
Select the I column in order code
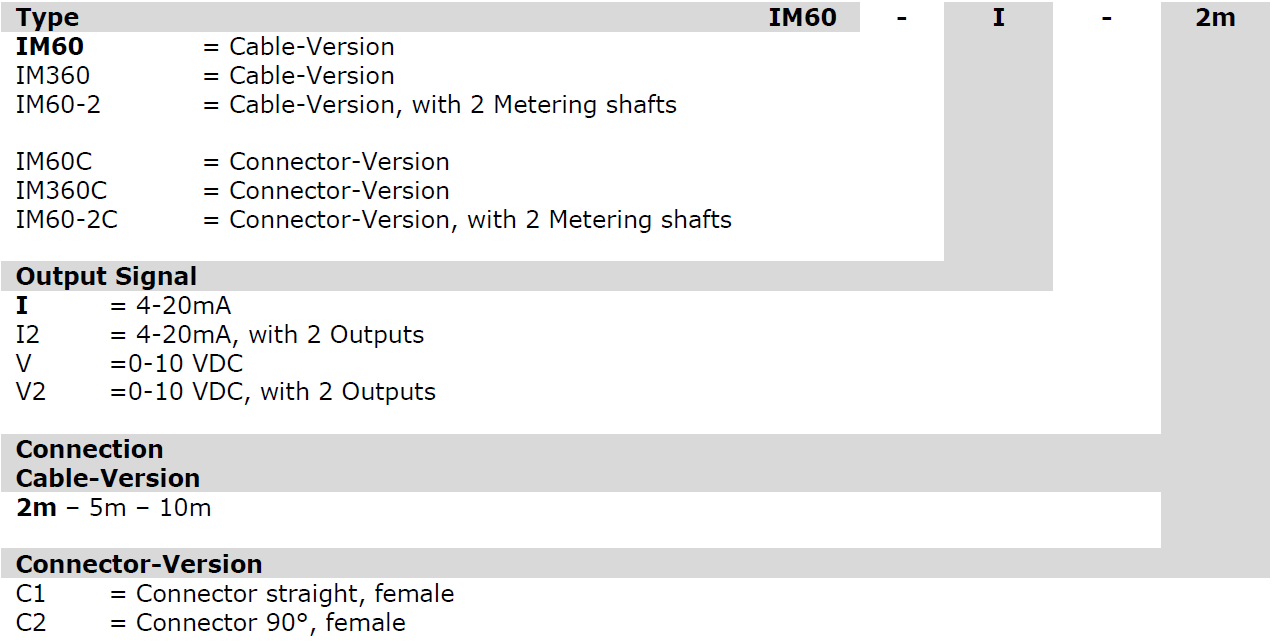998,18
